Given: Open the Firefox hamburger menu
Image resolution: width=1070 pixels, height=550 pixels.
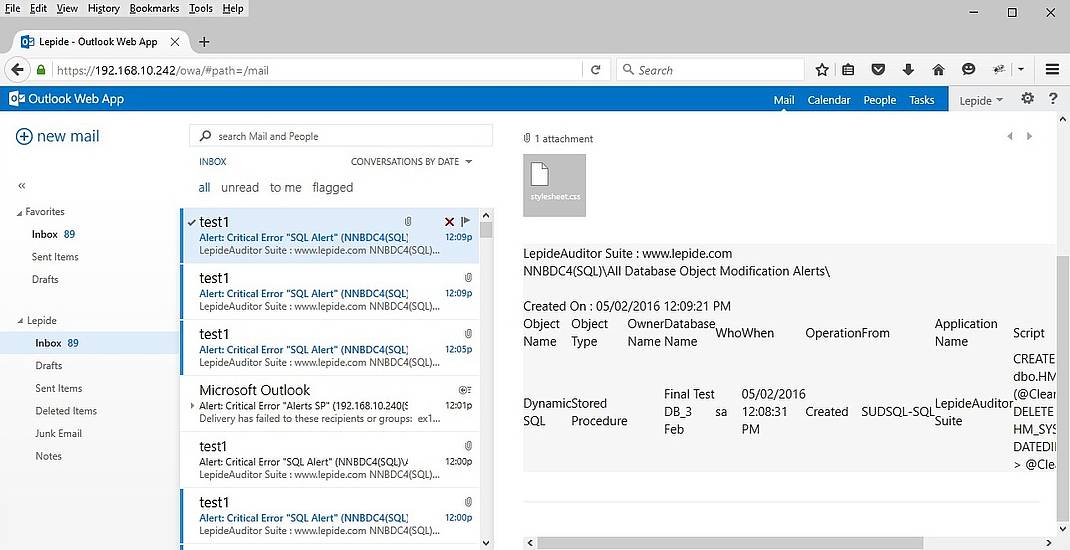Looking at the screenshot, I should click(x=1052, y=70).
